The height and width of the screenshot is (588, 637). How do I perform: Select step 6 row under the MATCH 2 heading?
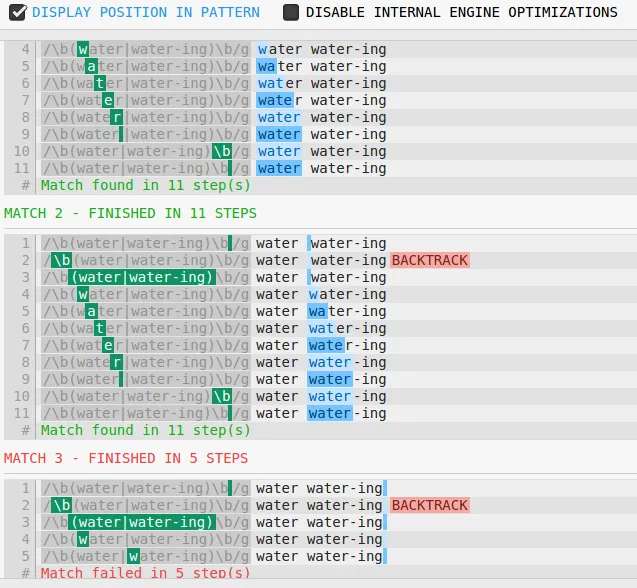pos(321,328)
